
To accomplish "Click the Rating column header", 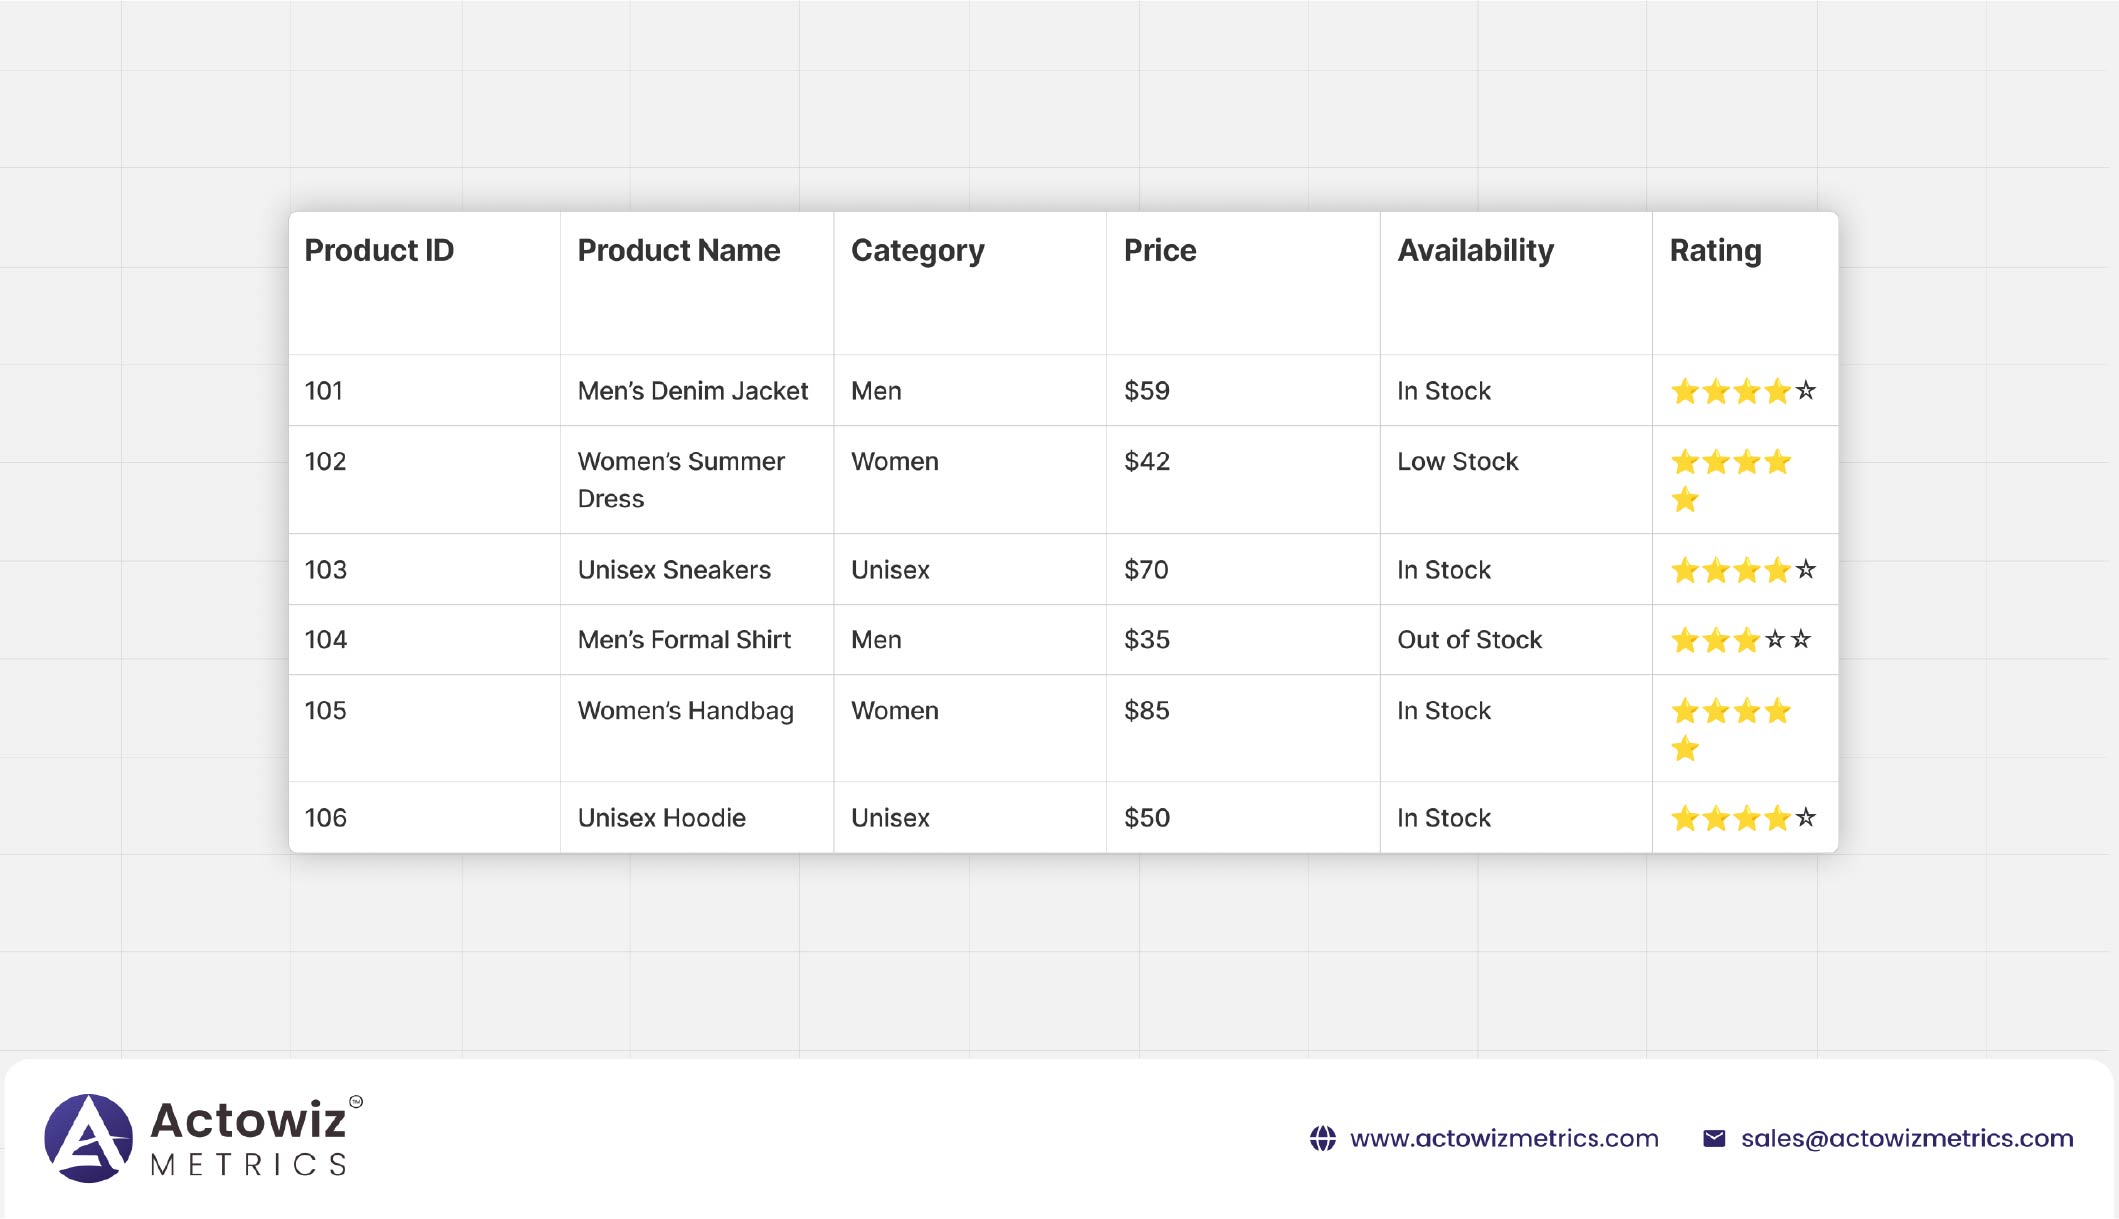I will pyautogui.click(x=1715, y=250).
